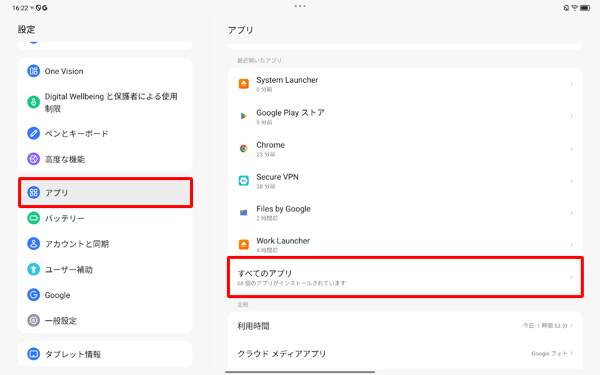Tap the 今日: 1 時間 53 分 value
Image resolution: width=600 pixels, height=375 pixels.
[545, 326]
